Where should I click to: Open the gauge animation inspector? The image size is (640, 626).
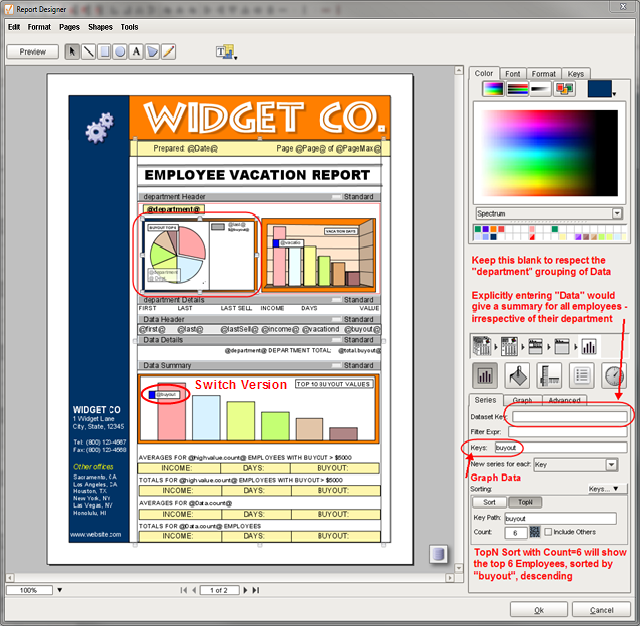tap(614, 375)
